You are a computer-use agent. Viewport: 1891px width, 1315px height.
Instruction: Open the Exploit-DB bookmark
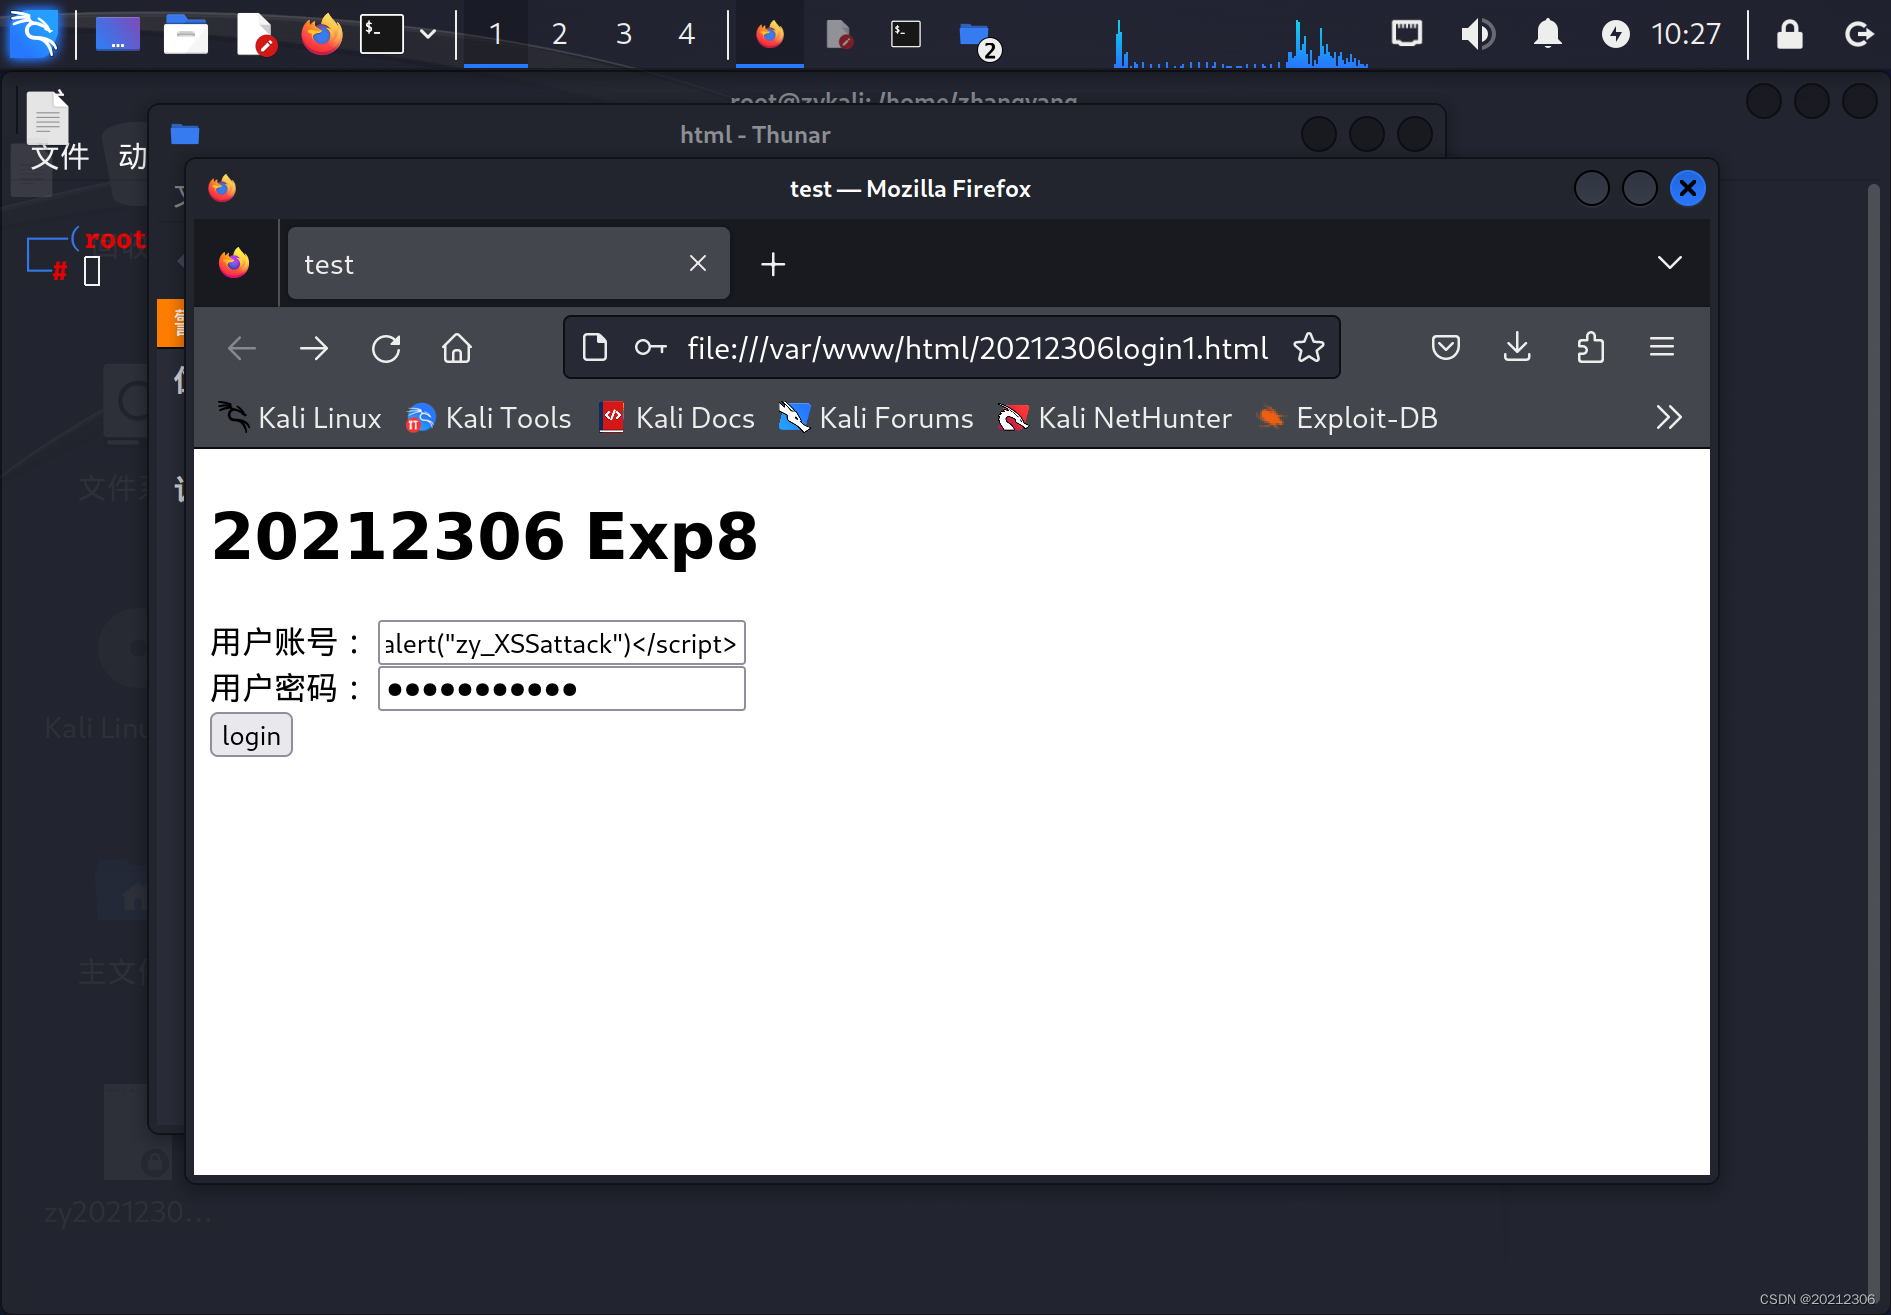(1346, 418)
